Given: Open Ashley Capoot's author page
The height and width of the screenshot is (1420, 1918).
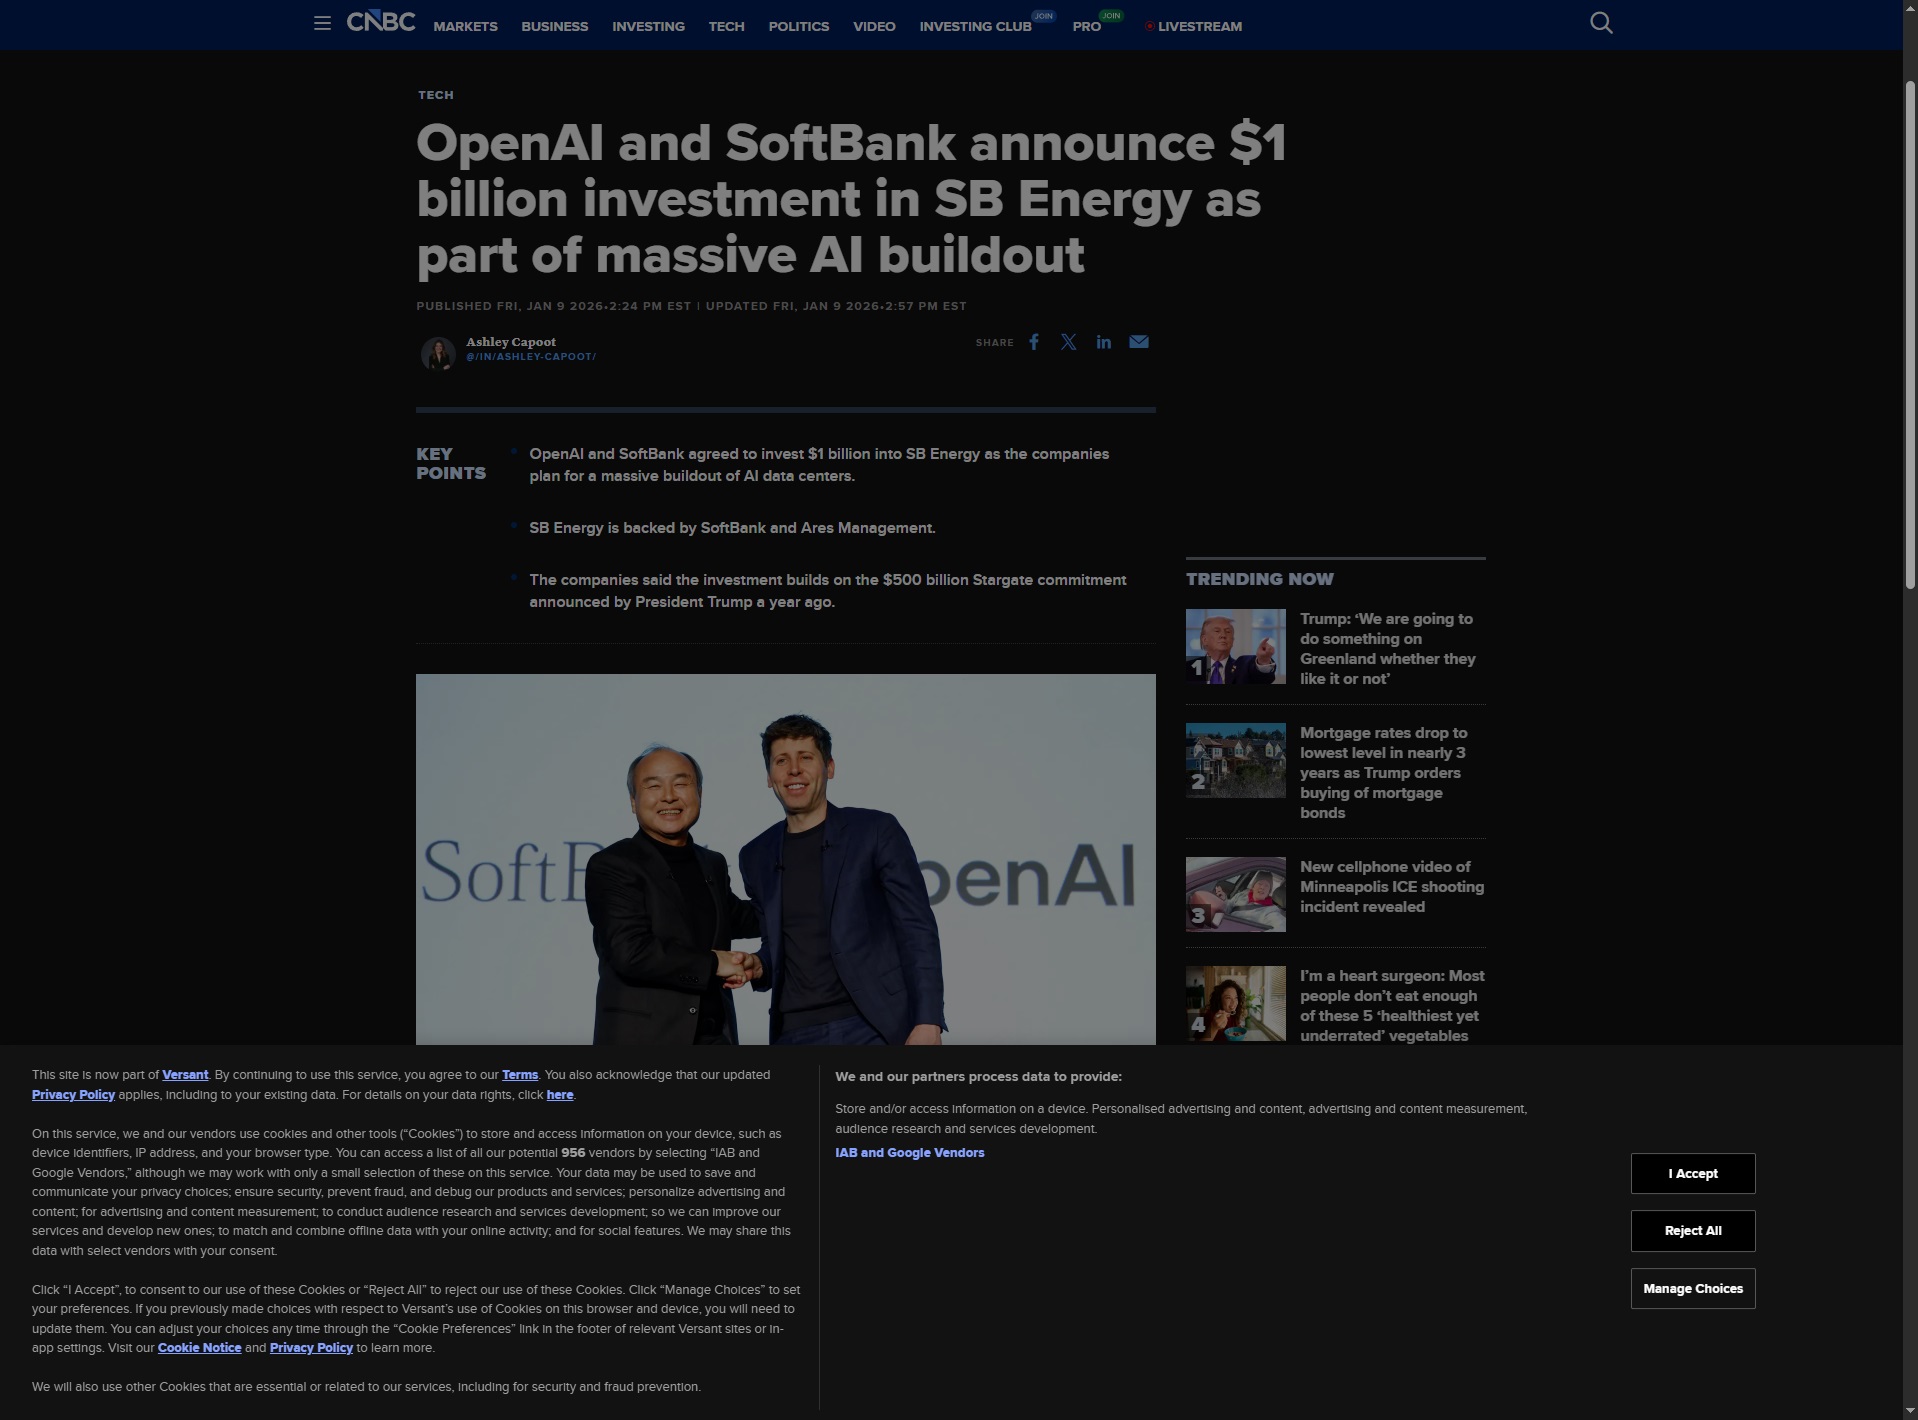Looking at the screenshot, I should (x=511, y=342).
